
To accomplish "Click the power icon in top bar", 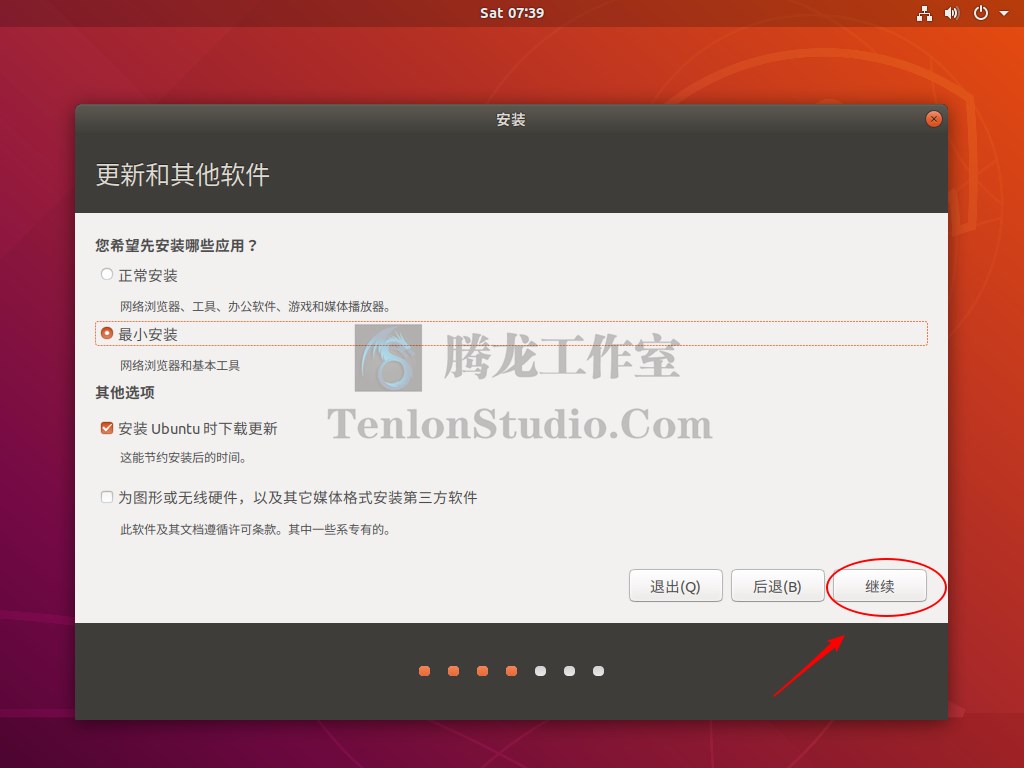I will pyautogui.click(x=980, y=13).
